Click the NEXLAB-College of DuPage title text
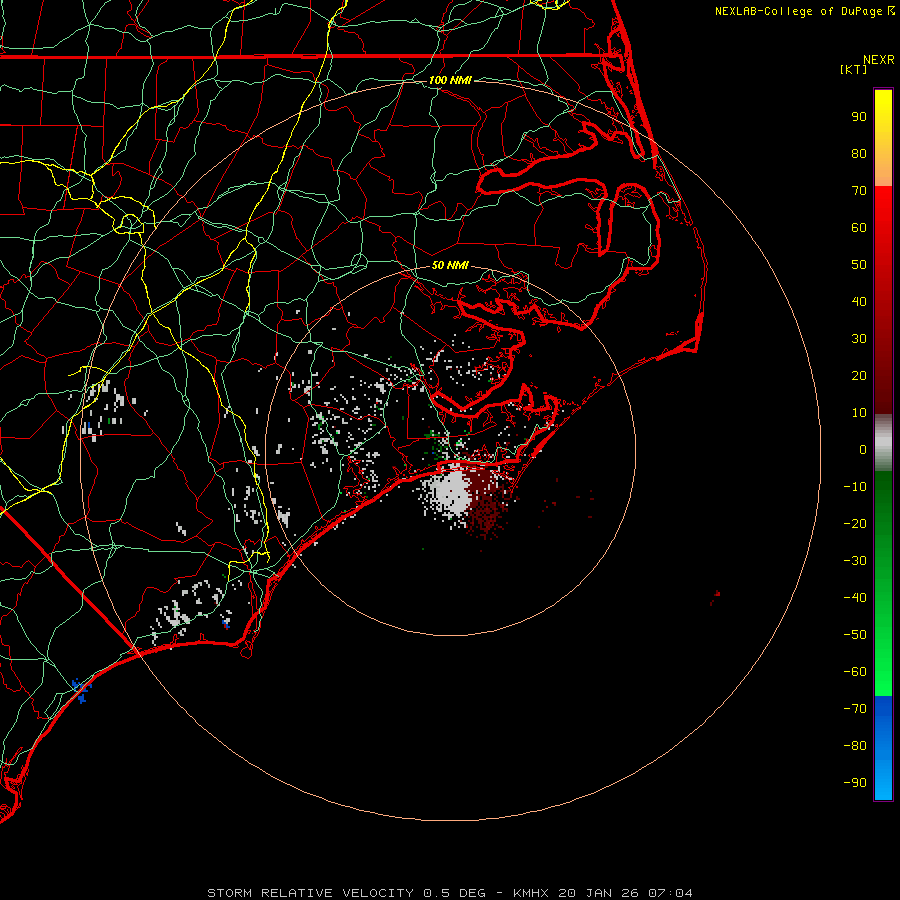Screen dimensions: 900x900 (804, 11)
